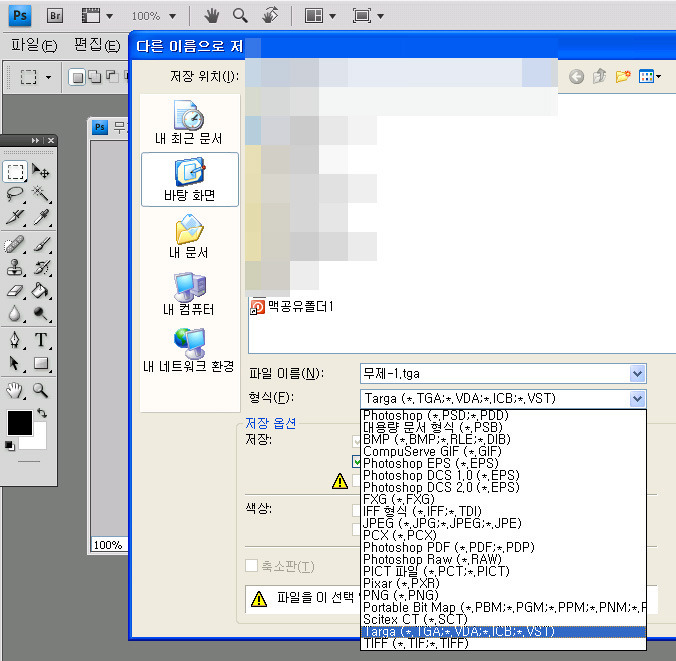Select the Move tool

pyautogui.click(x=41, y=172)
